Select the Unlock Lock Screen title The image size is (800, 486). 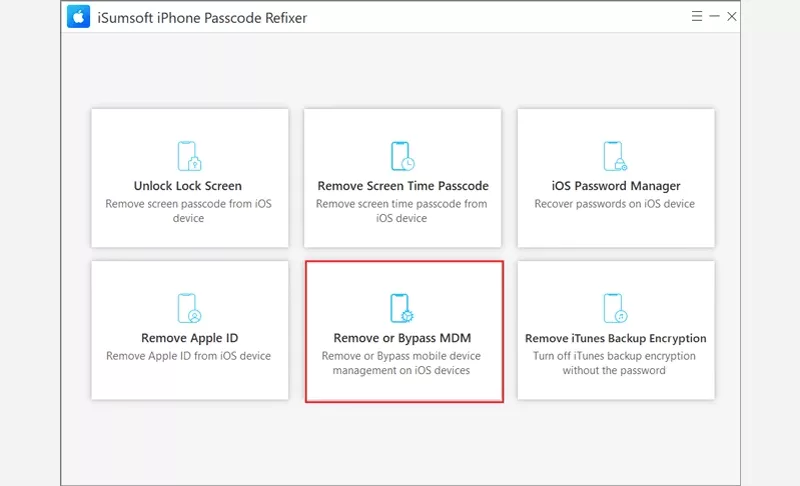[x=188, y=186]
